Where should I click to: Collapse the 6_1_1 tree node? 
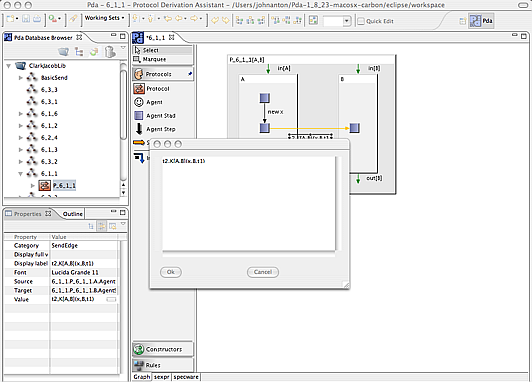pos(21,174)
